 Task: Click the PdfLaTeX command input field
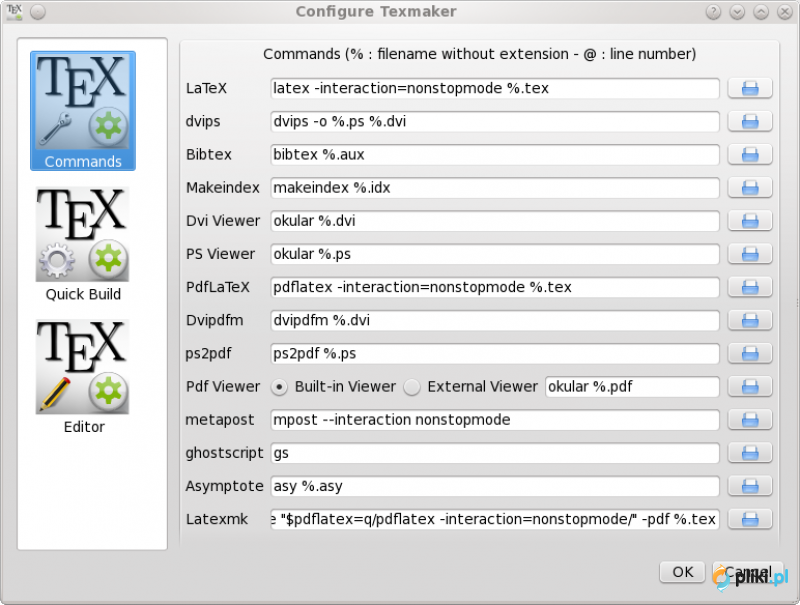pyautogui.click(x=495, y=287)
